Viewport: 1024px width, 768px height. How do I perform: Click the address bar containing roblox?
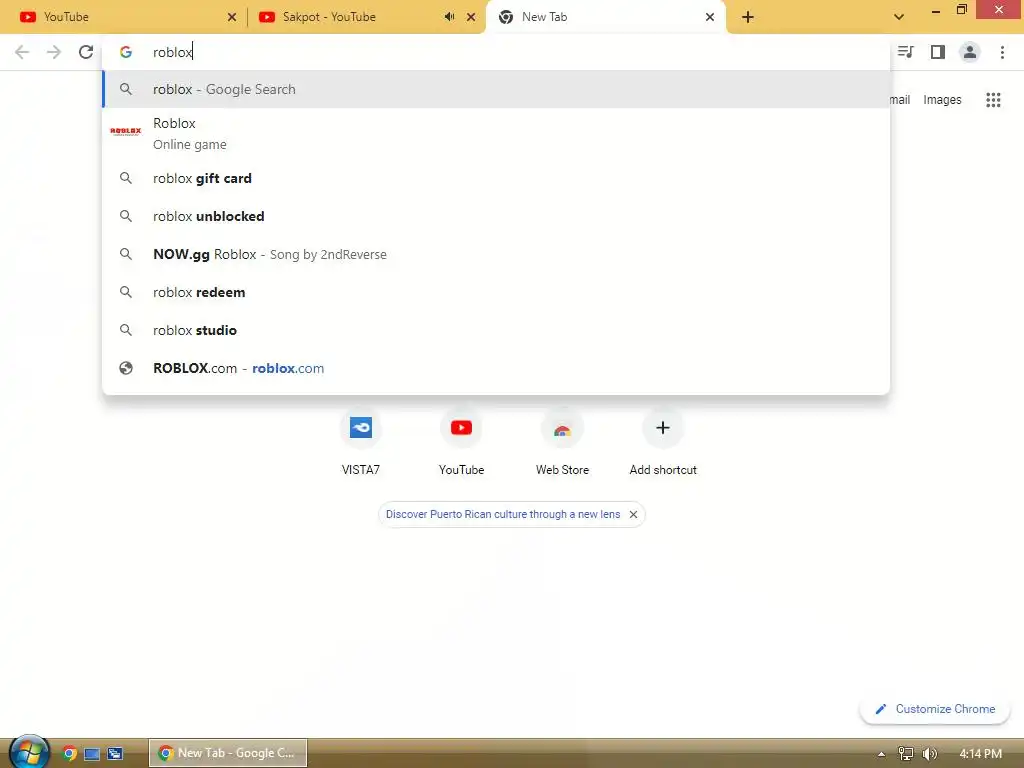(x=496, y=52)
